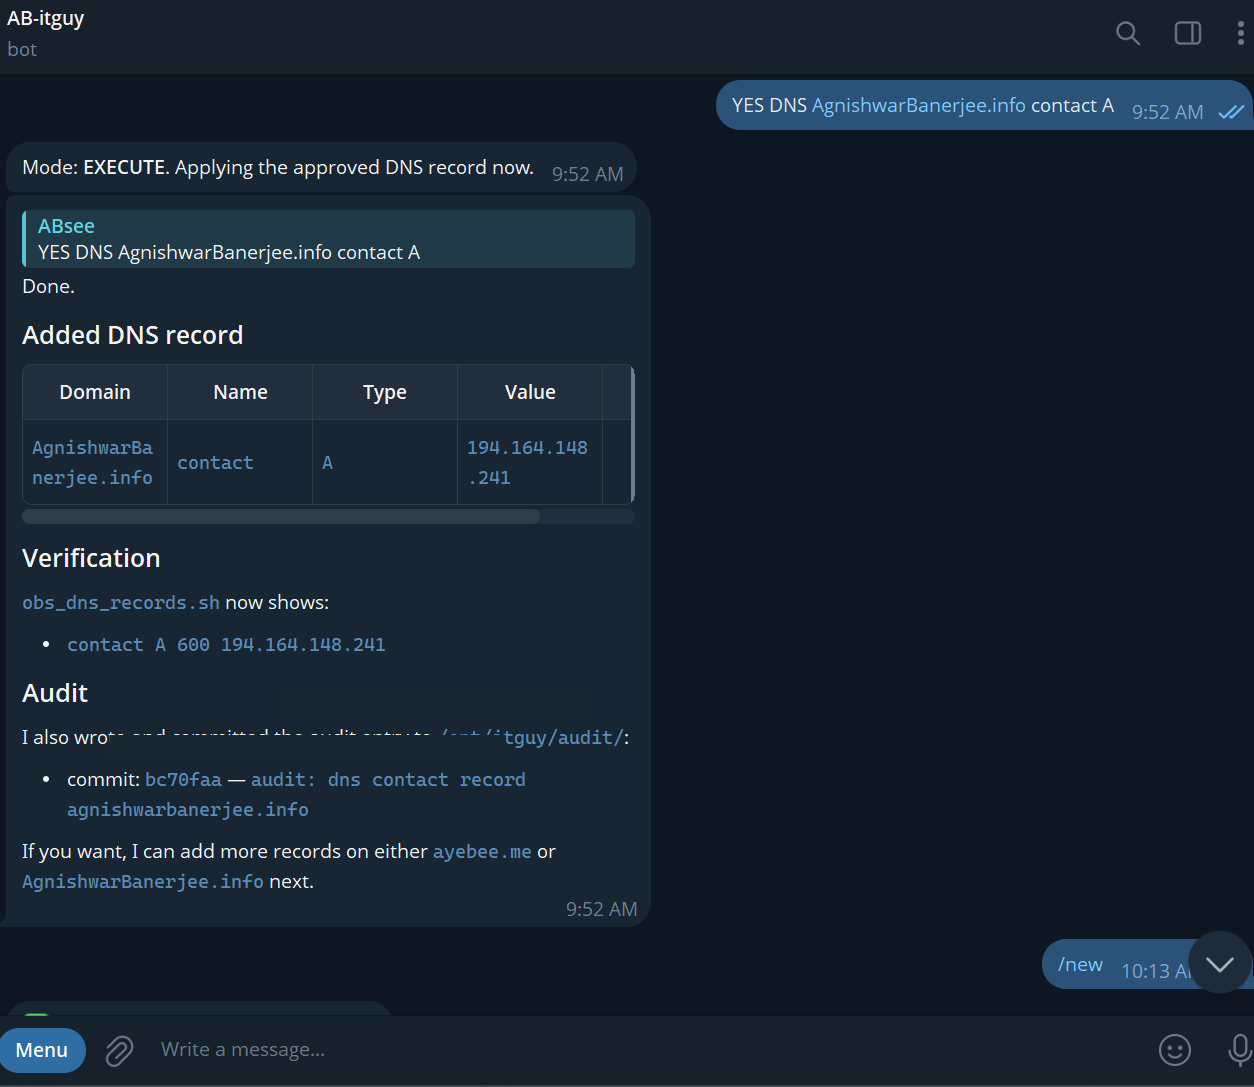Image resolution: width=1254 pixels, height=1087 pixels.
Task: Open AB-itguy chat header profile
Action: click(46, 33)
